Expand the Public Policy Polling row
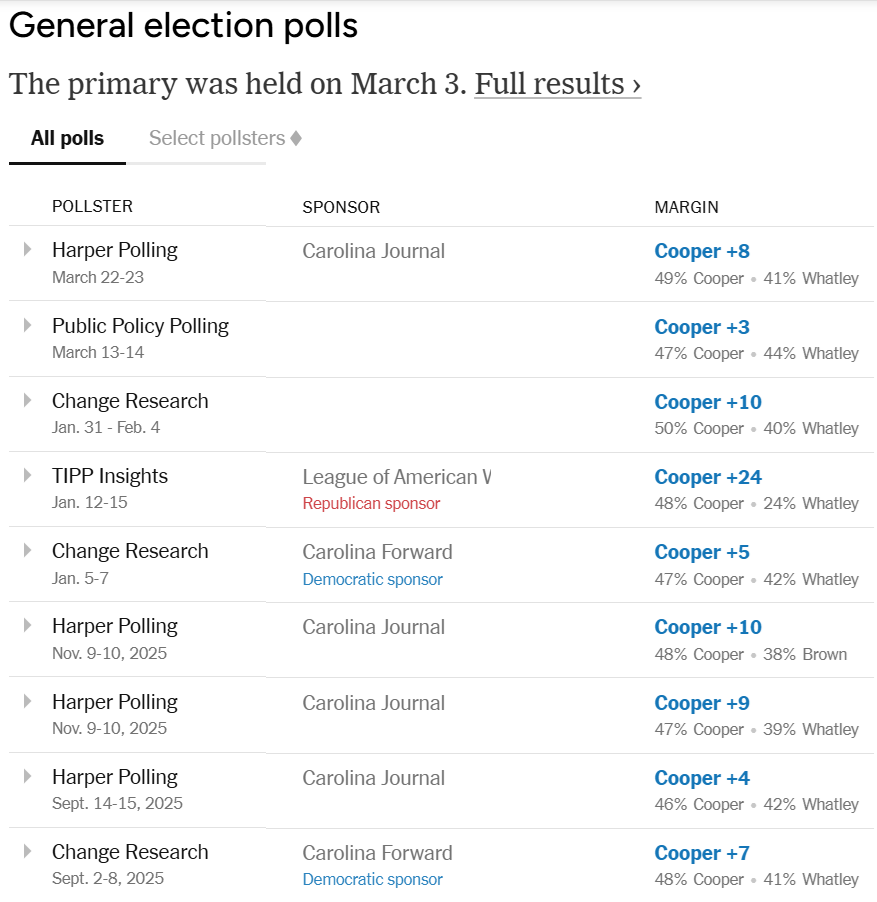Viewport: 877px width, 902px height. (28, 325)
